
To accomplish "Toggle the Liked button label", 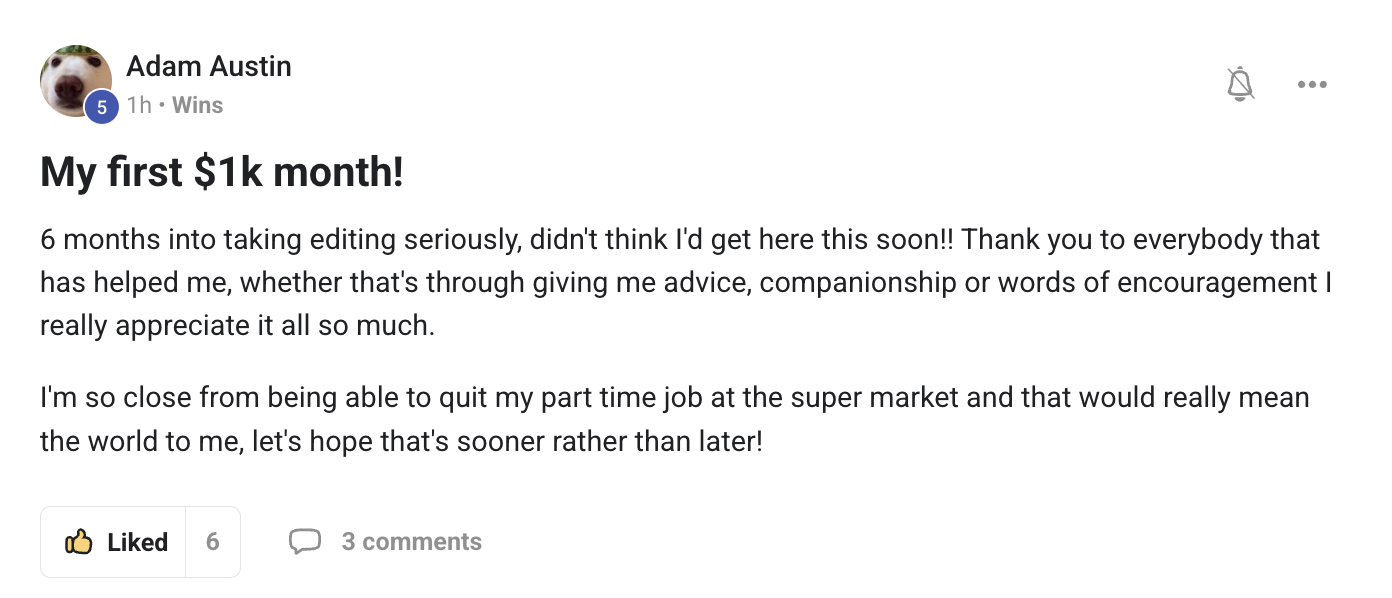I will point(137,542).
